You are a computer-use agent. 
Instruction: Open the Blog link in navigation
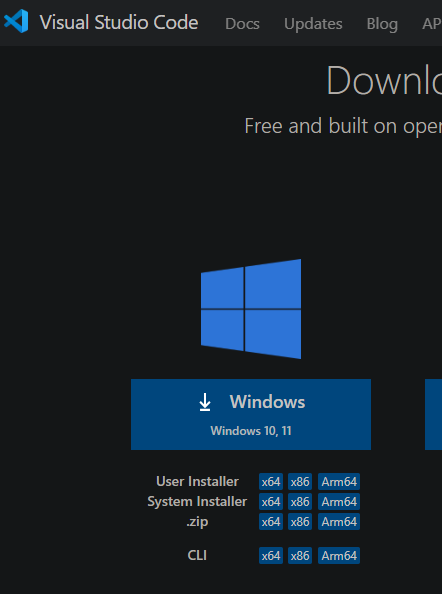pyautogui.click(x=382, y=24)
